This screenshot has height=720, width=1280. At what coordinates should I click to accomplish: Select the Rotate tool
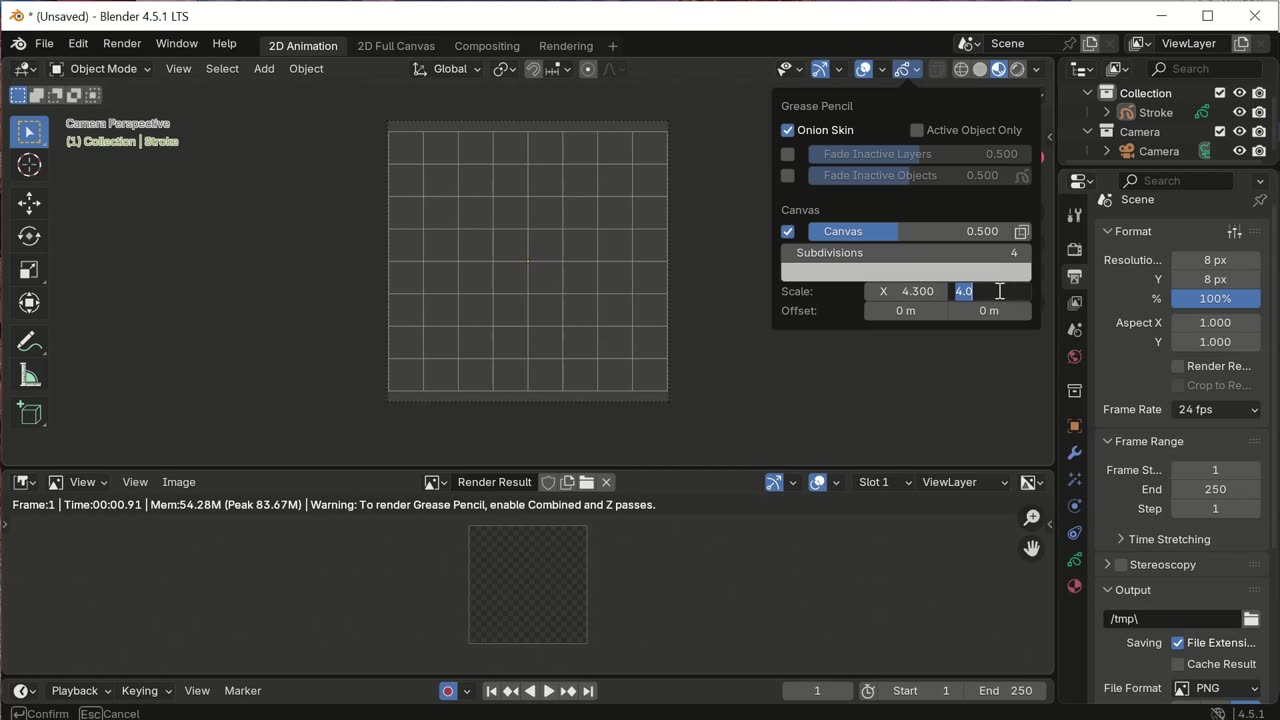(29, 237)
